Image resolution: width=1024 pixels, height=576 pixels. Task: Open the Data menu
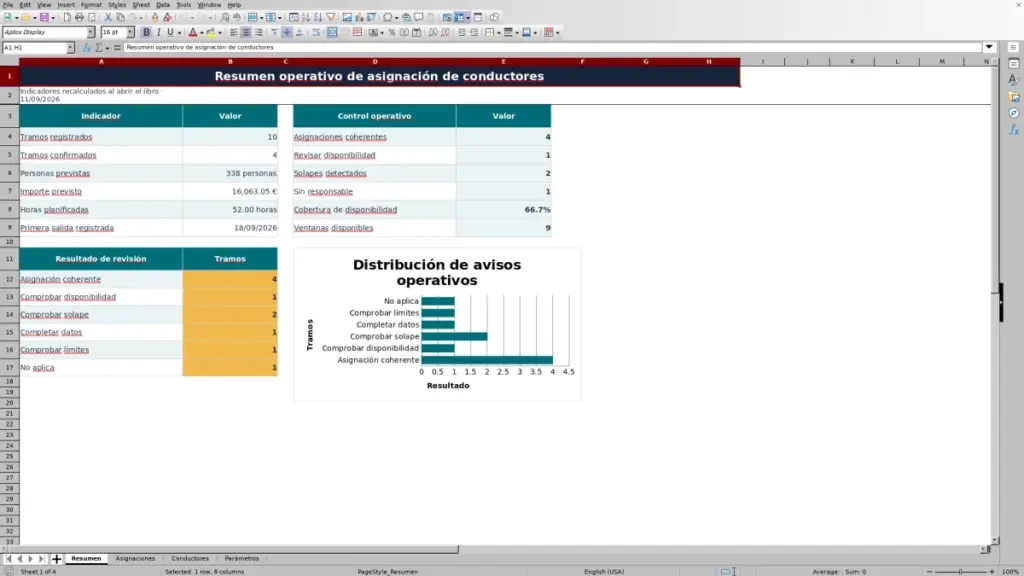point(163,5)
